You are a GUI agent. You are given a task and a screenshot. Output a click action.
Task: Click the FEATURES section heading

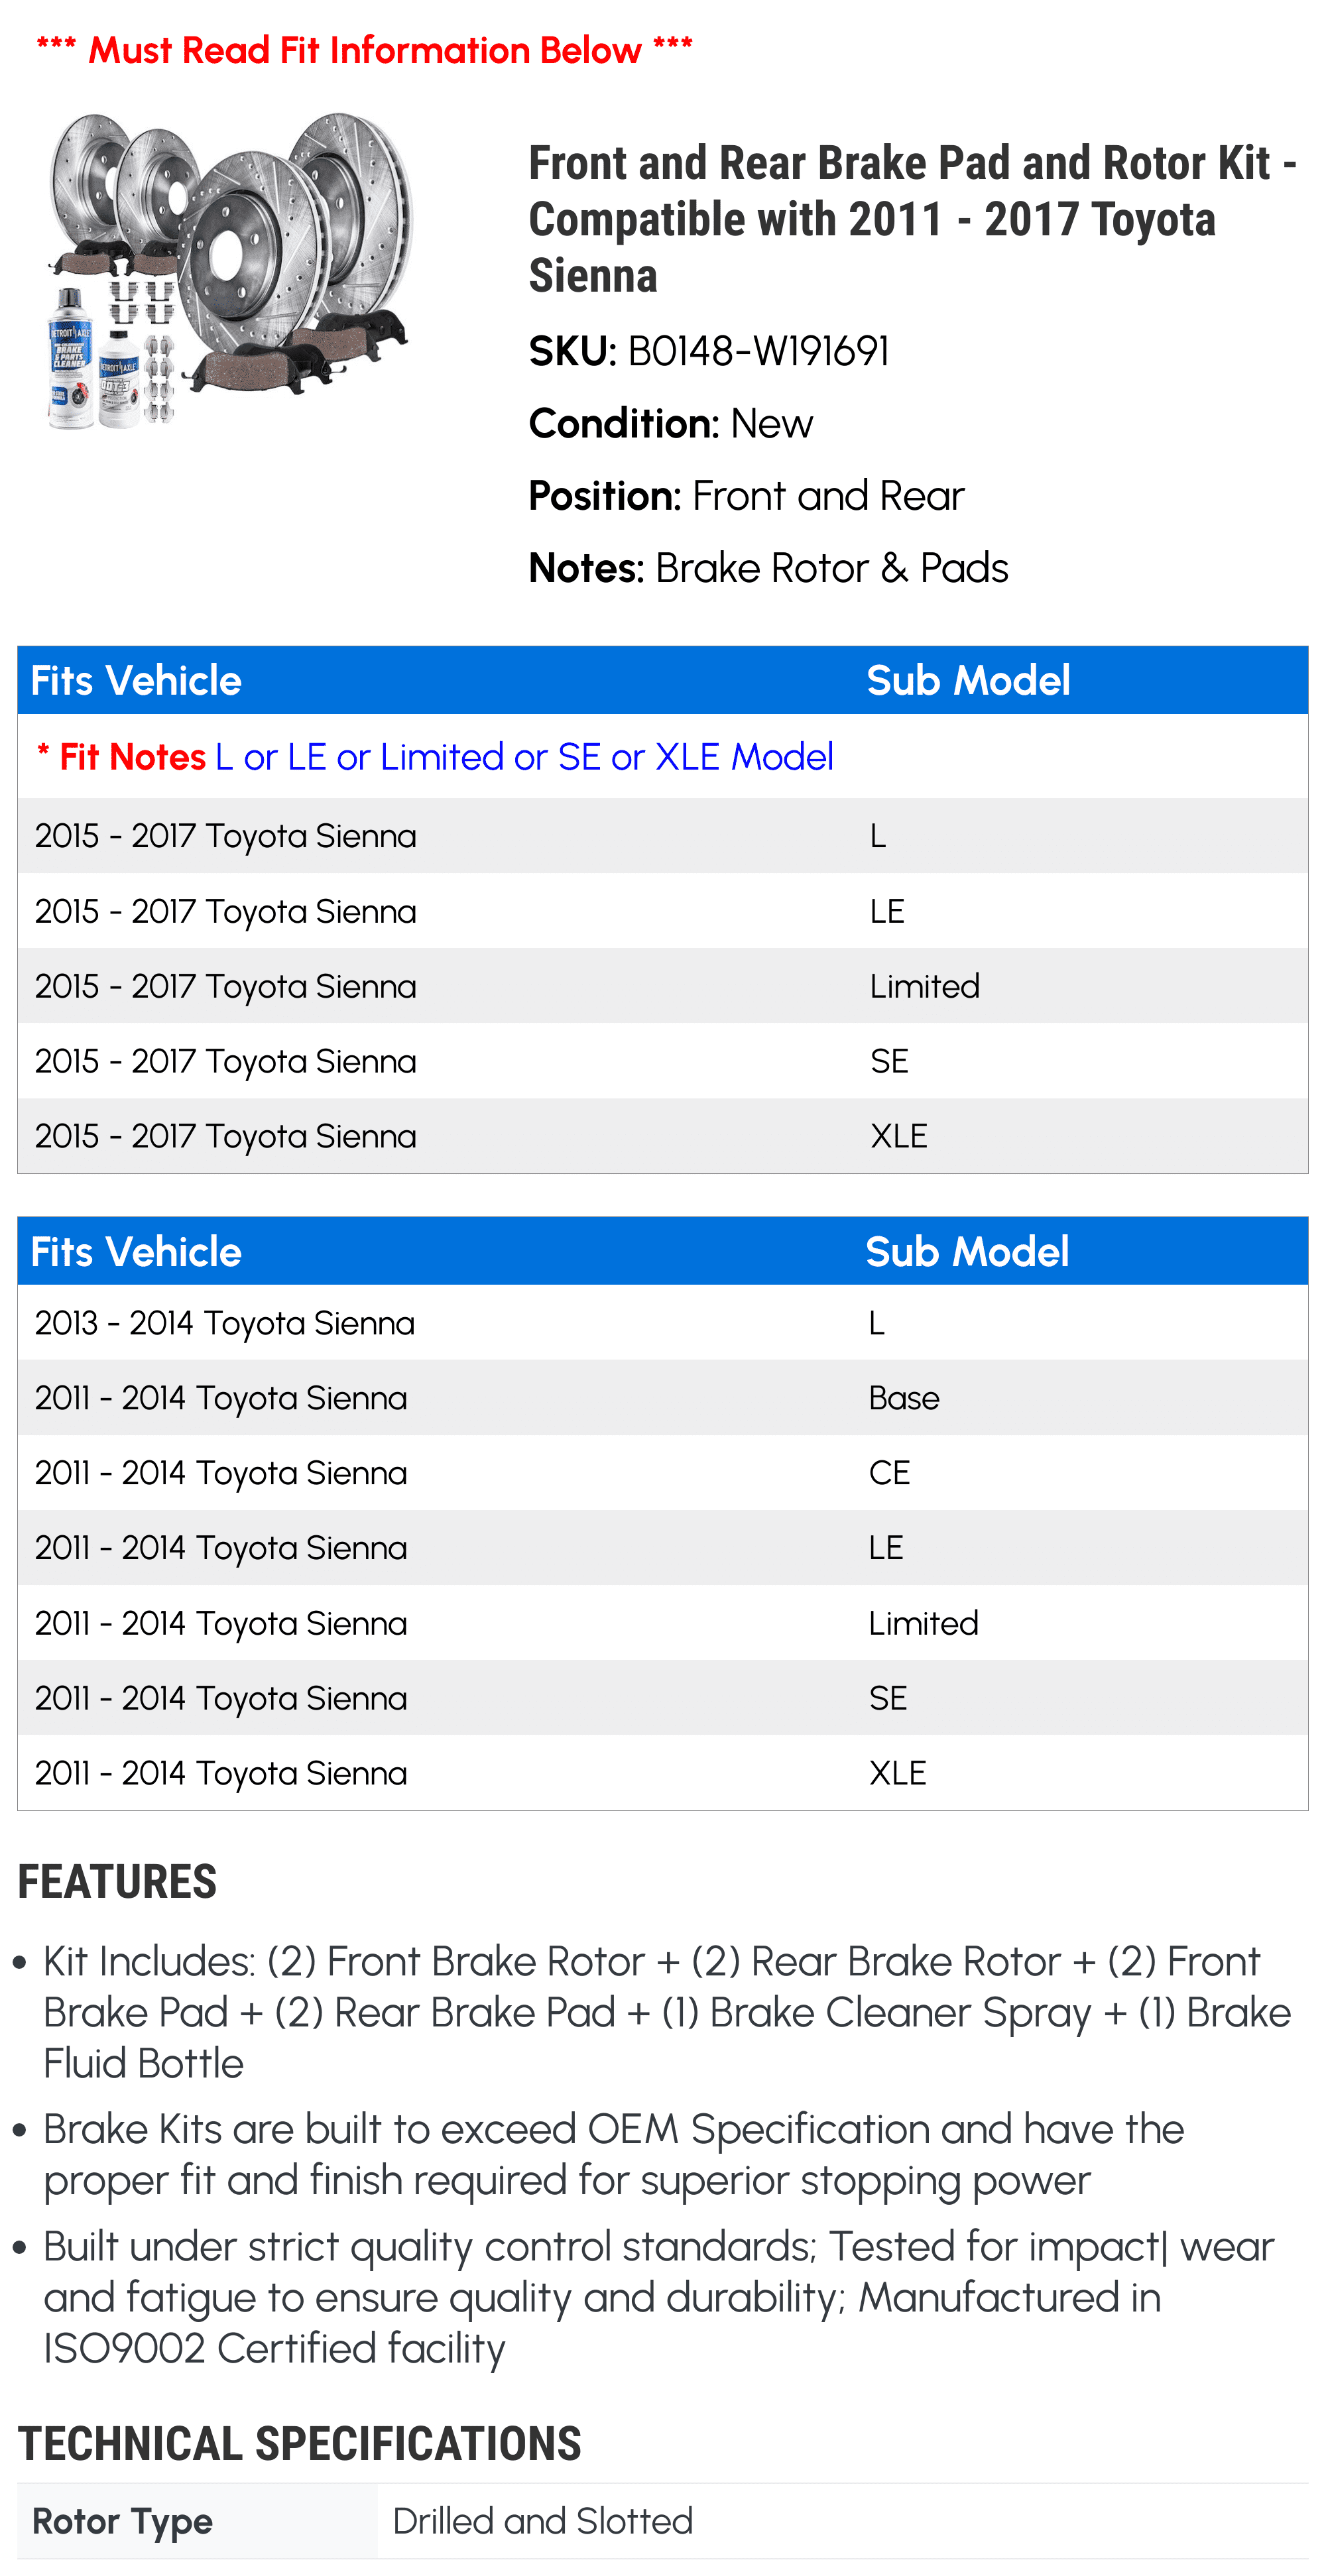[x=117, y=1882]
